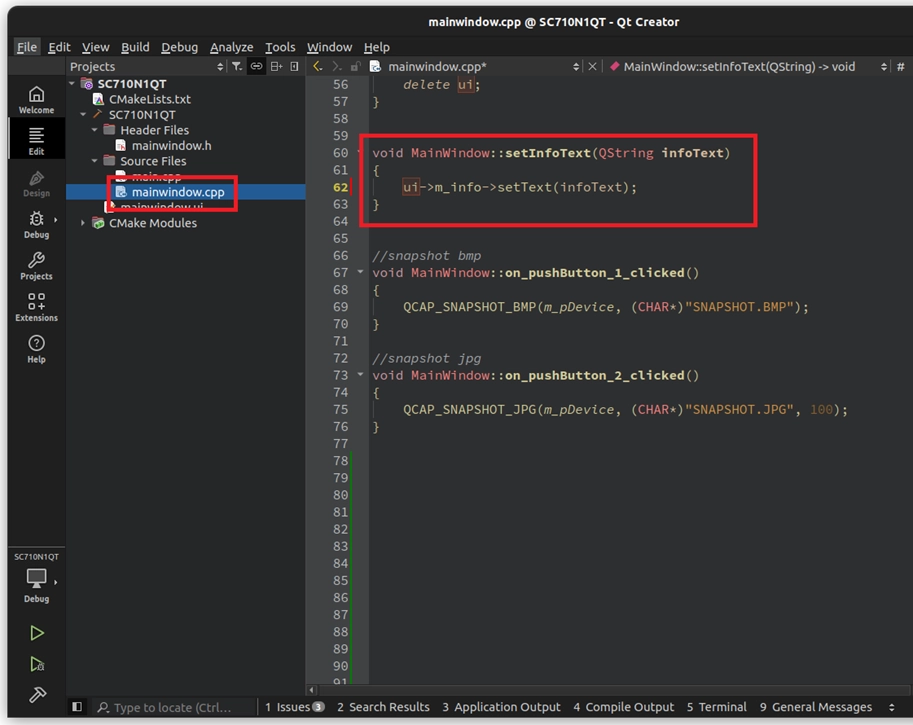This screenshot has height=725, width=913.
Task: Open Extensions mode
Action: (36, 307)
